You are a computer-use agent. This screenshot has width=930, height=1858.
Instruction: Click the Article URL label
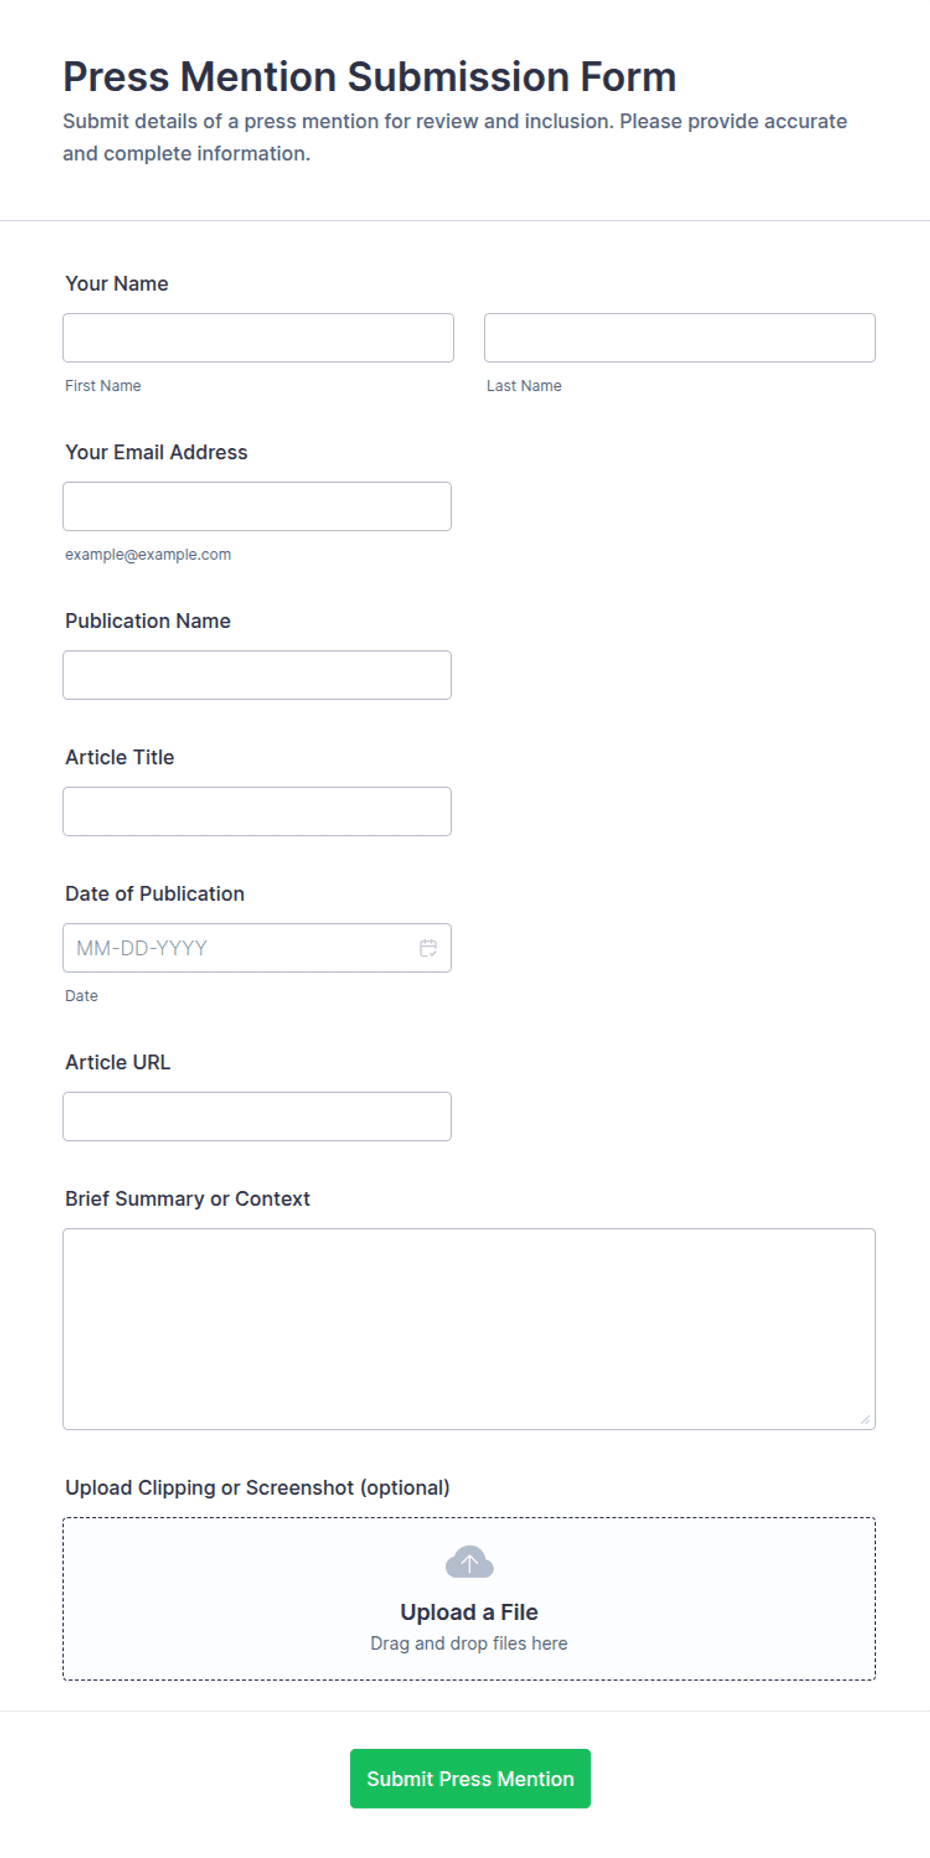(x=118, y=1062)
